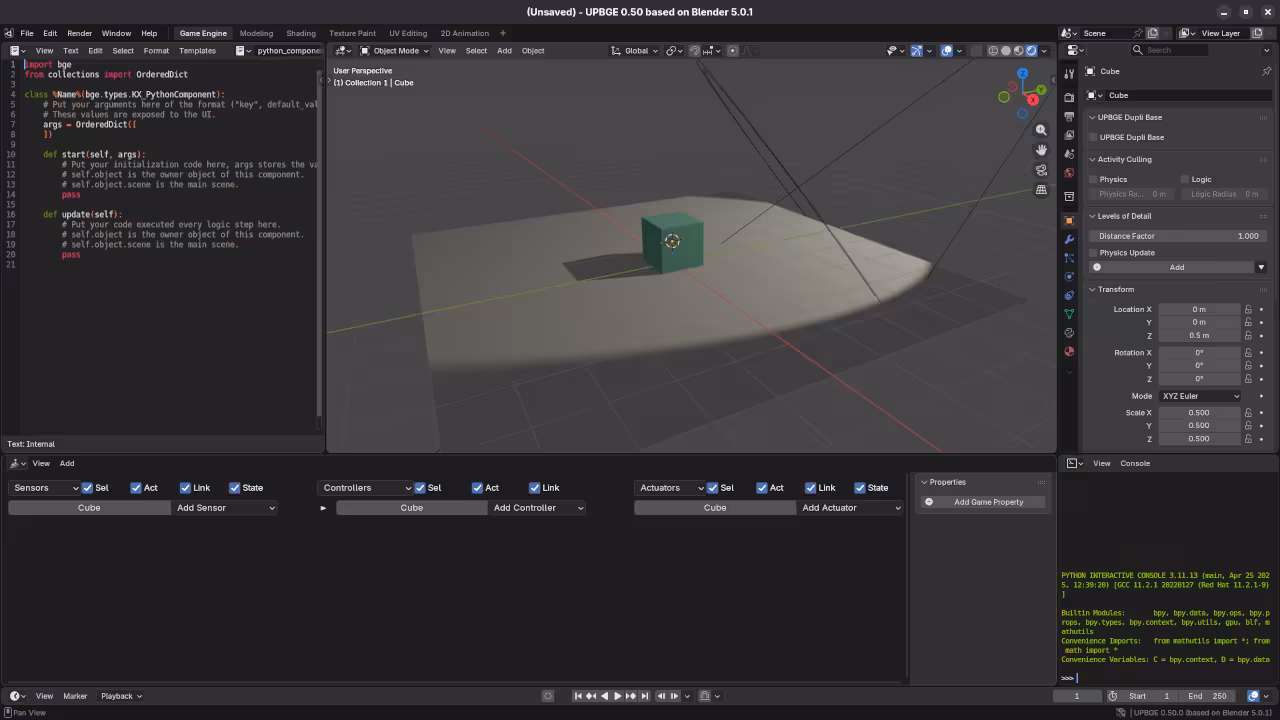Pin the Cube properties panel
Viewport: 1280px width, 720px height.
pos(1266,71)
